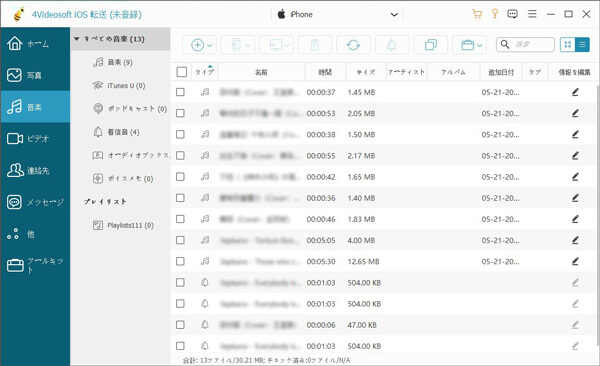Viewport: 600px width, 366px height.
Task: Collapse the すべての音楽 (13) tree
Action: click(77, 39)
